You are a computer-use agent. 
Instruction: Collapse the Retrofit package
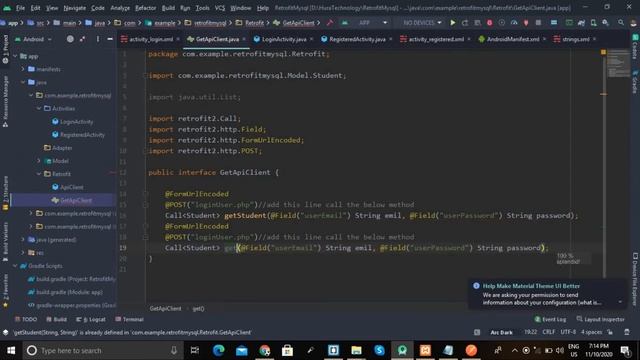tap(39, 174)
